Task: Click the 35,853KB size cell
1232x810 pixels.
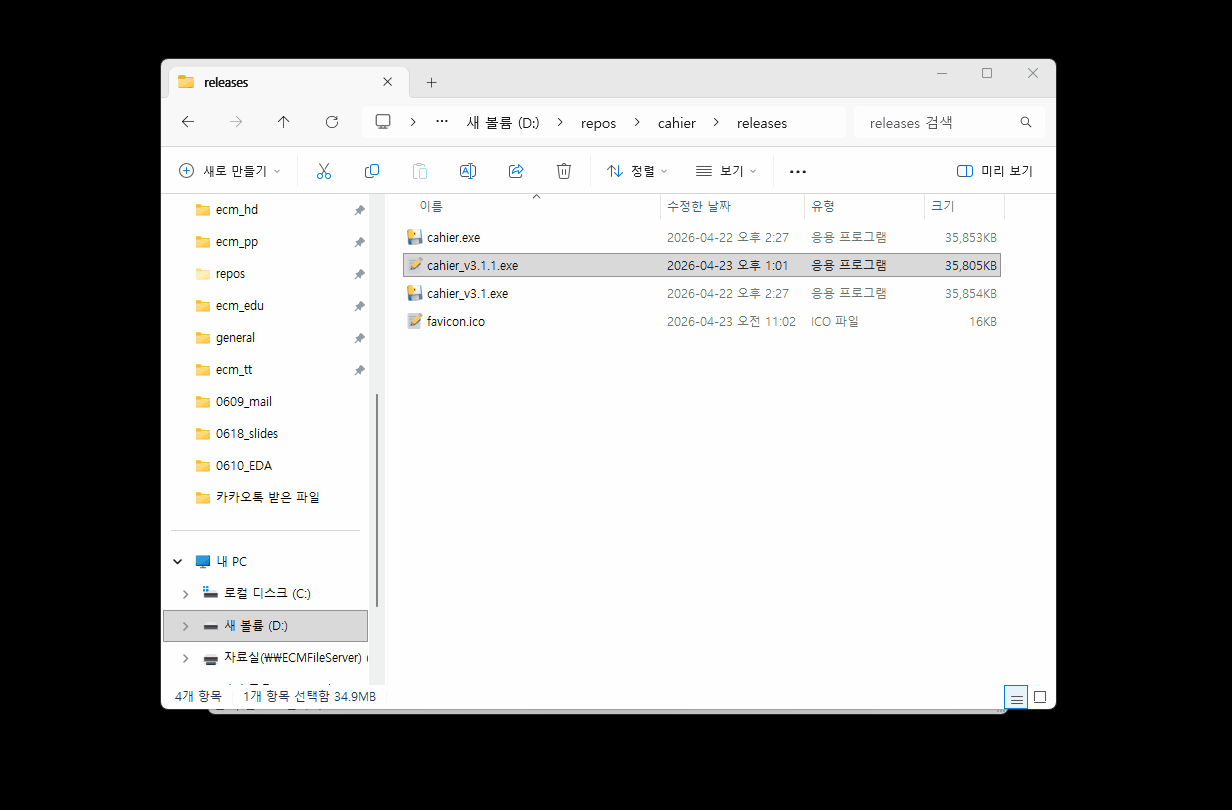Action: click(x=970, y=237)
